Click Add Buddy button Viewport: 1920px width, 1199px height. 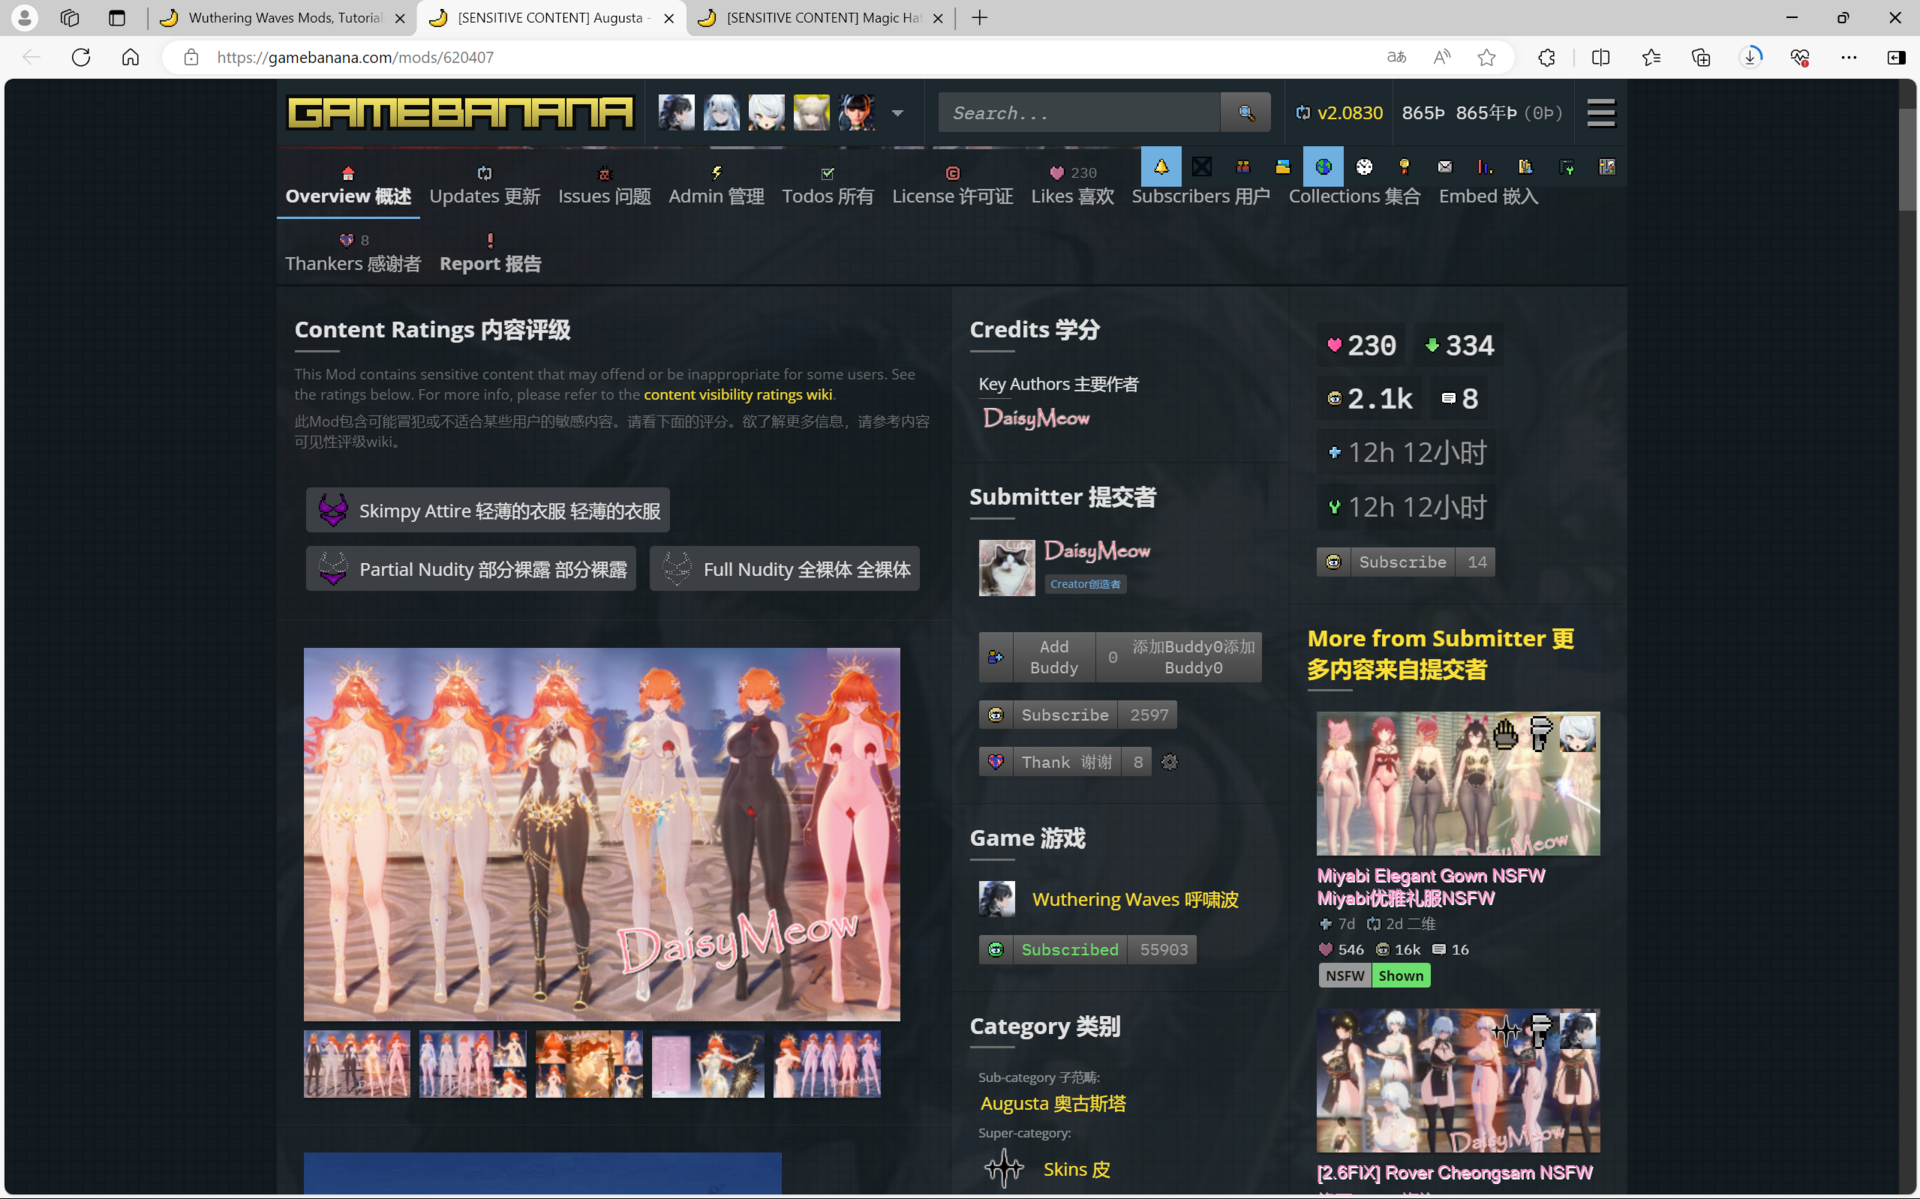click(x=1120, y=657)
